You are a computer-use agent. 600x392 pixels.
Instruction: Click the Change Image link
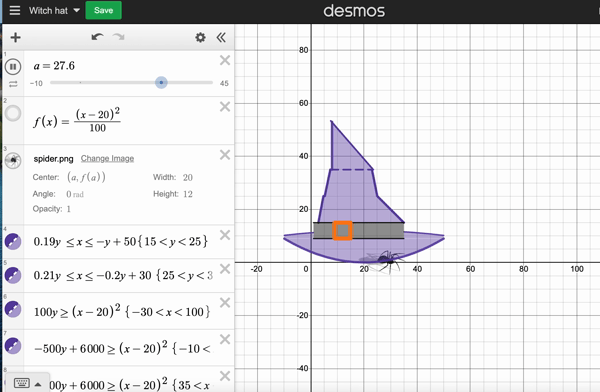click(107, 158)
